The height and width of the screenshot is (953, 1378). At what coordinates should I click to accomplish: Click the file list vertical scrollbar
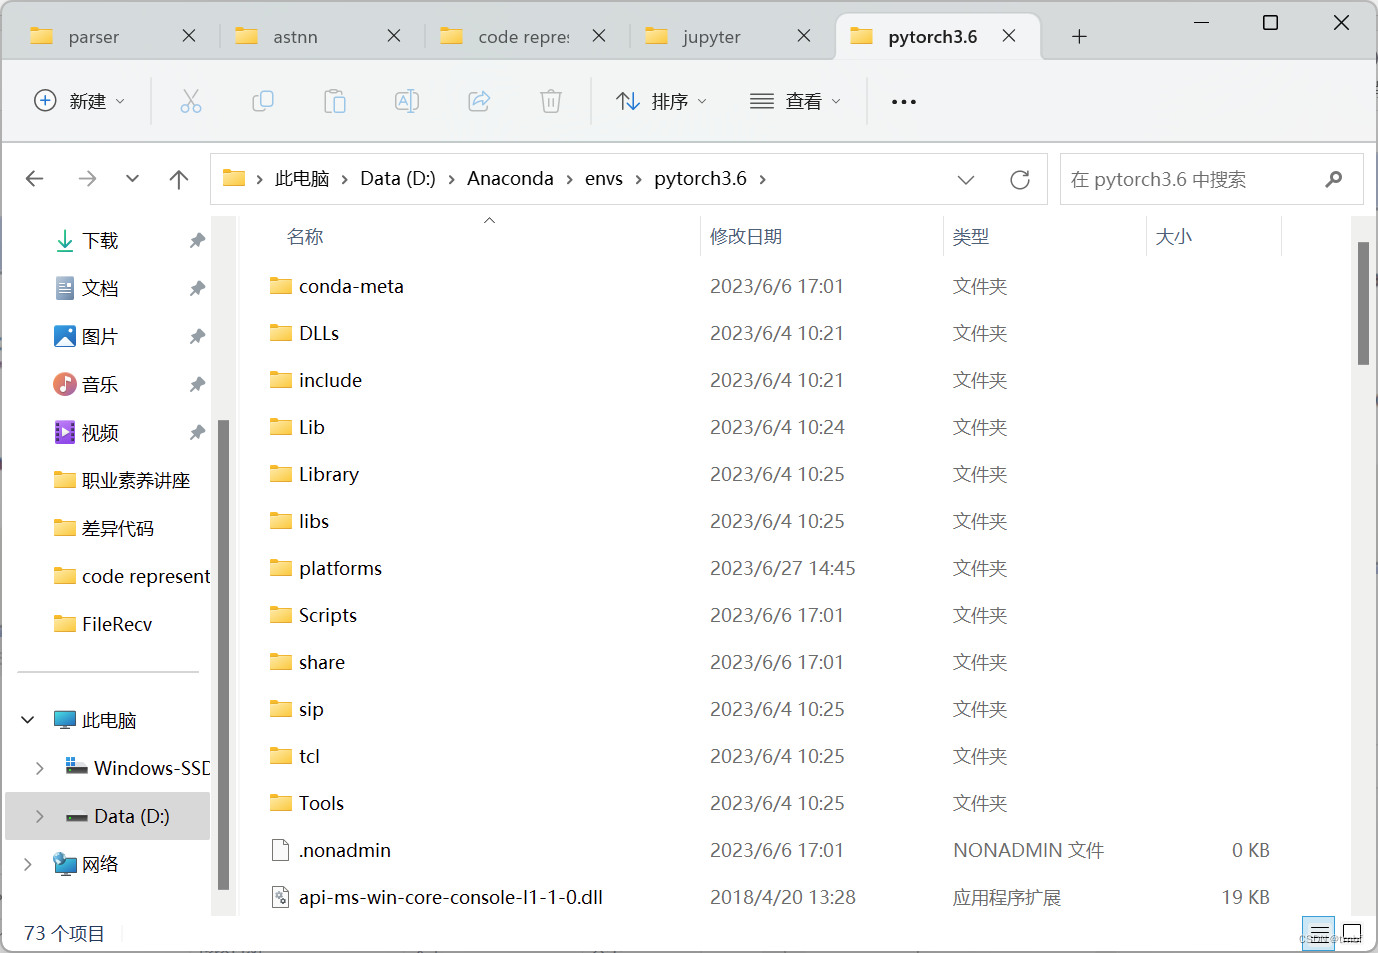[1363, 303]
